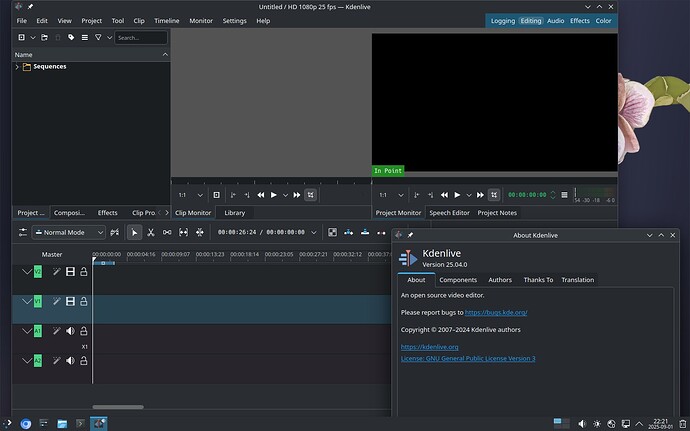This screenshot has height=431, width=690.
Task: Click the timeline horizontal scrollbar
Action: click(x=118, y=407)
